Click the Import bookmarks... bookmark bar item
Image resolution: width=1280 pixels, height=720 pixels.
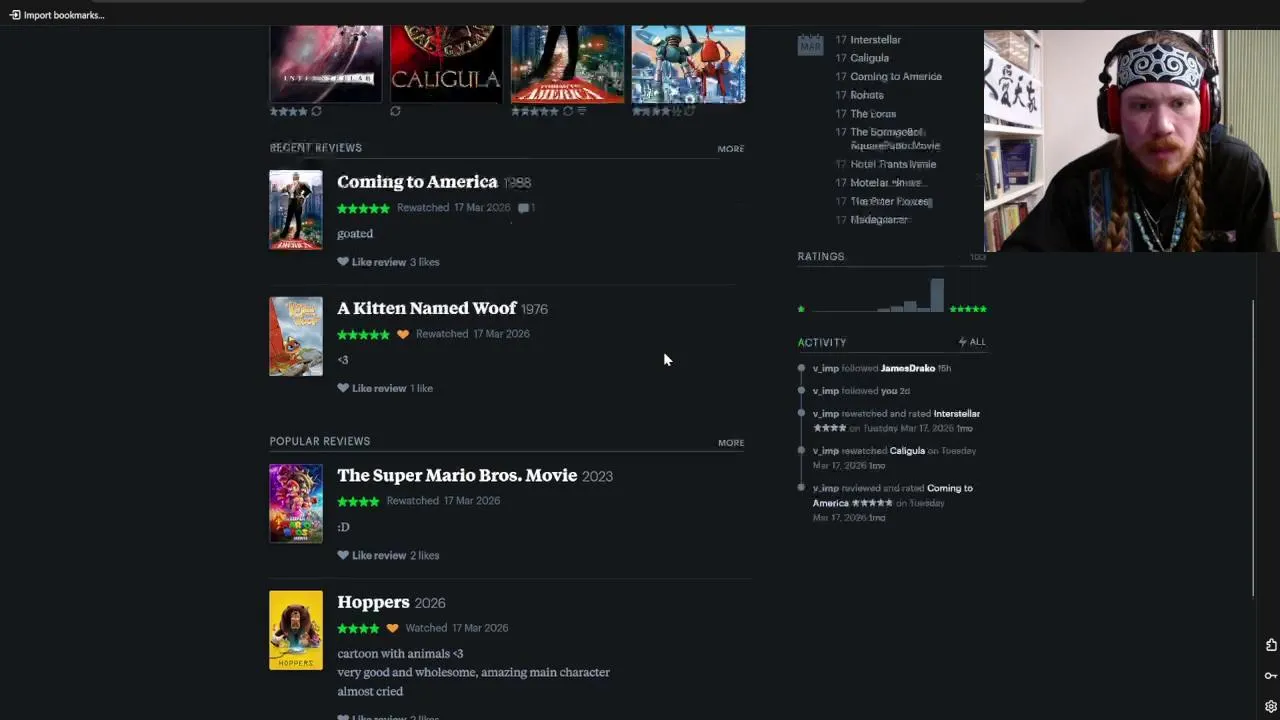pyautogui.click(x=57, y=15)
